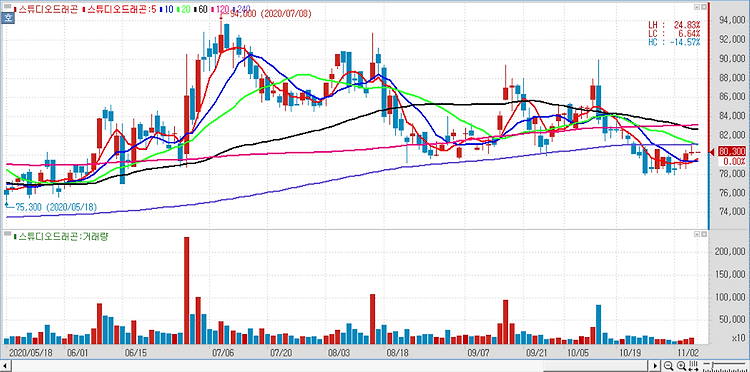Click the HC : -14.57% text
Viewport: 750px width, 372px height.
coord(674,42)
